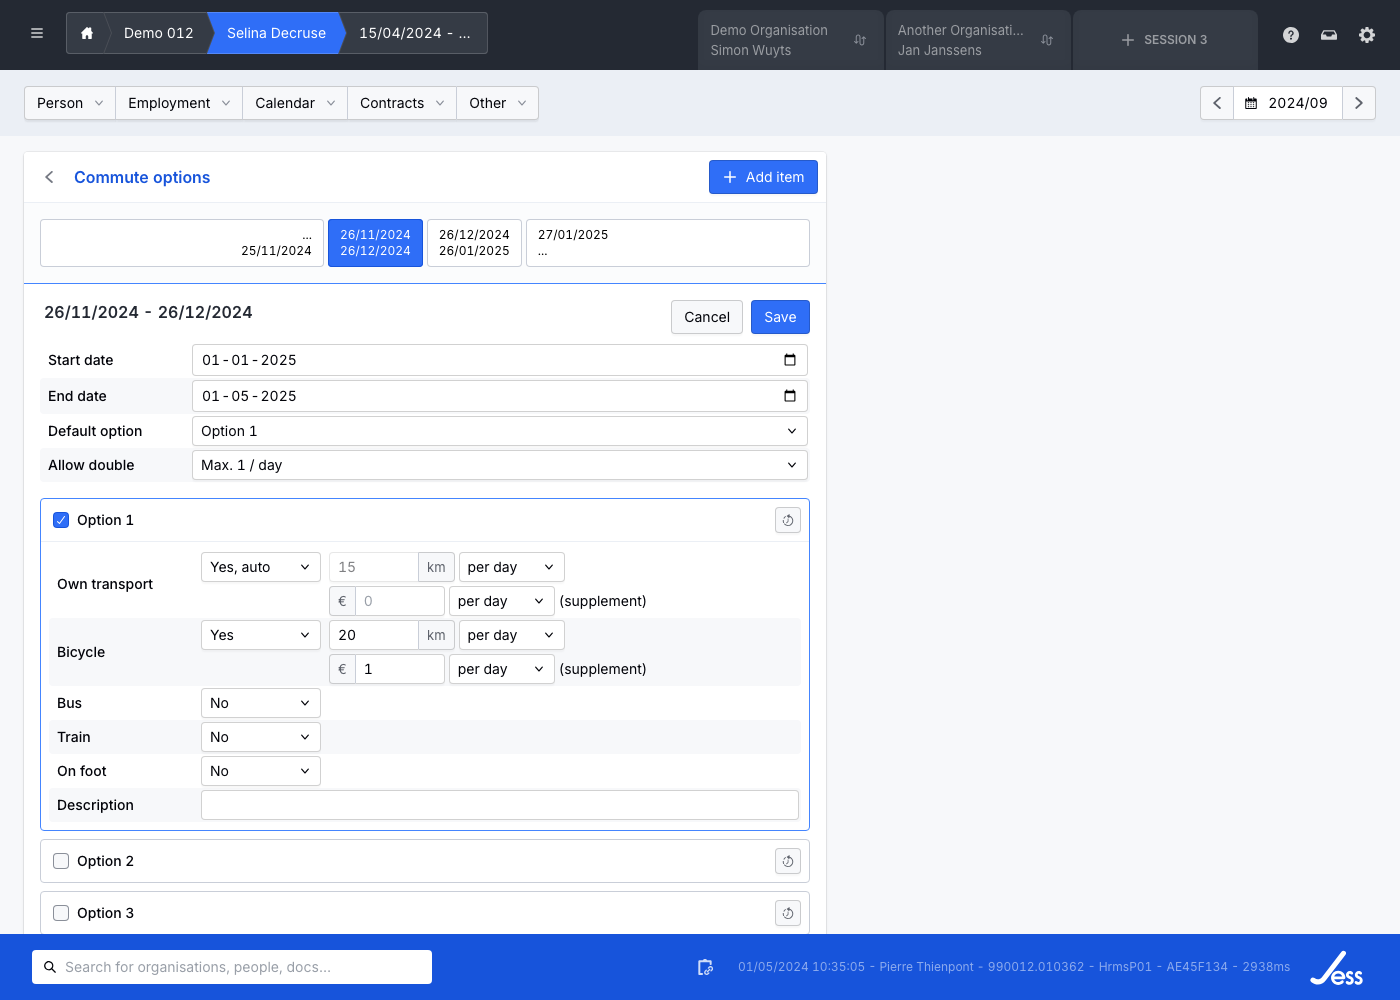The height and width of the screenshot is (1000, 1400).
Task: Focus the Description text field
Action: (499, 805)
